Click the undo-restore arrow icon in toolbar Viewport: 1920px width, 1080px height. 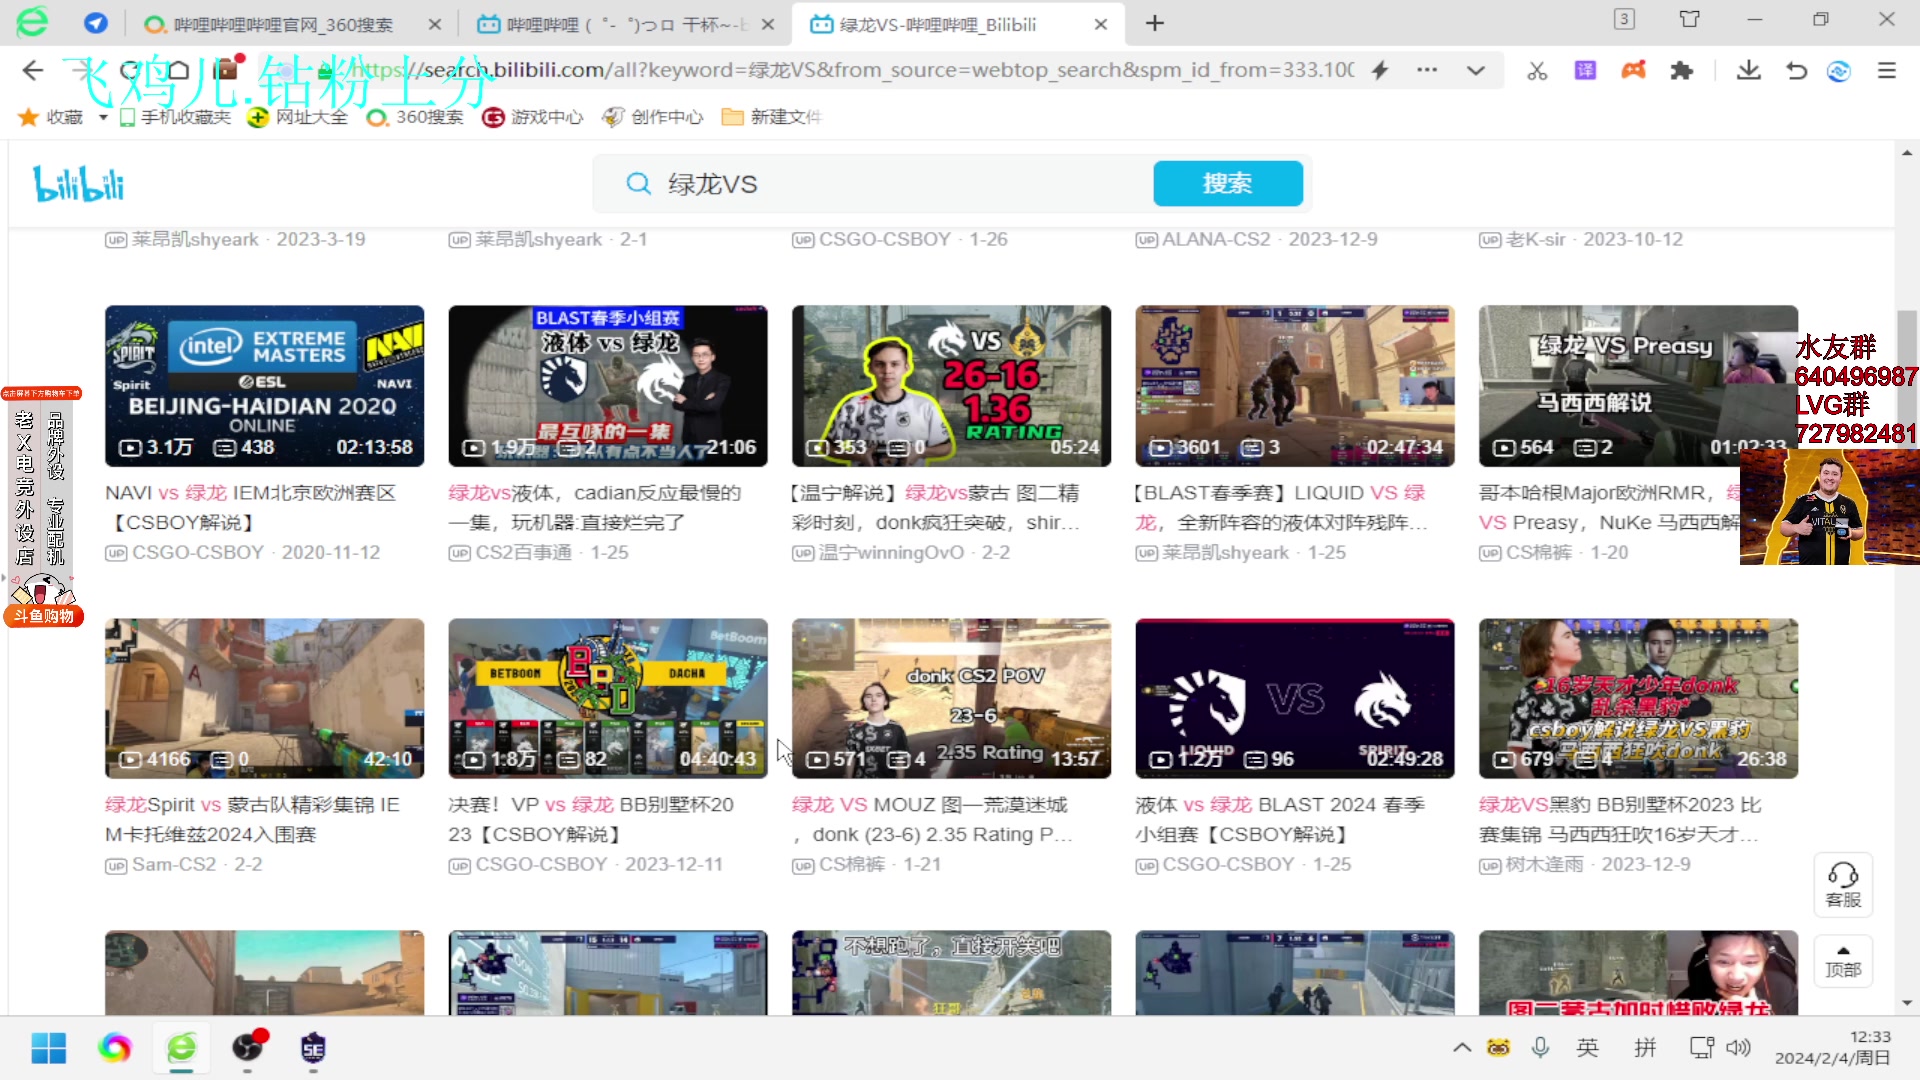1796,70
